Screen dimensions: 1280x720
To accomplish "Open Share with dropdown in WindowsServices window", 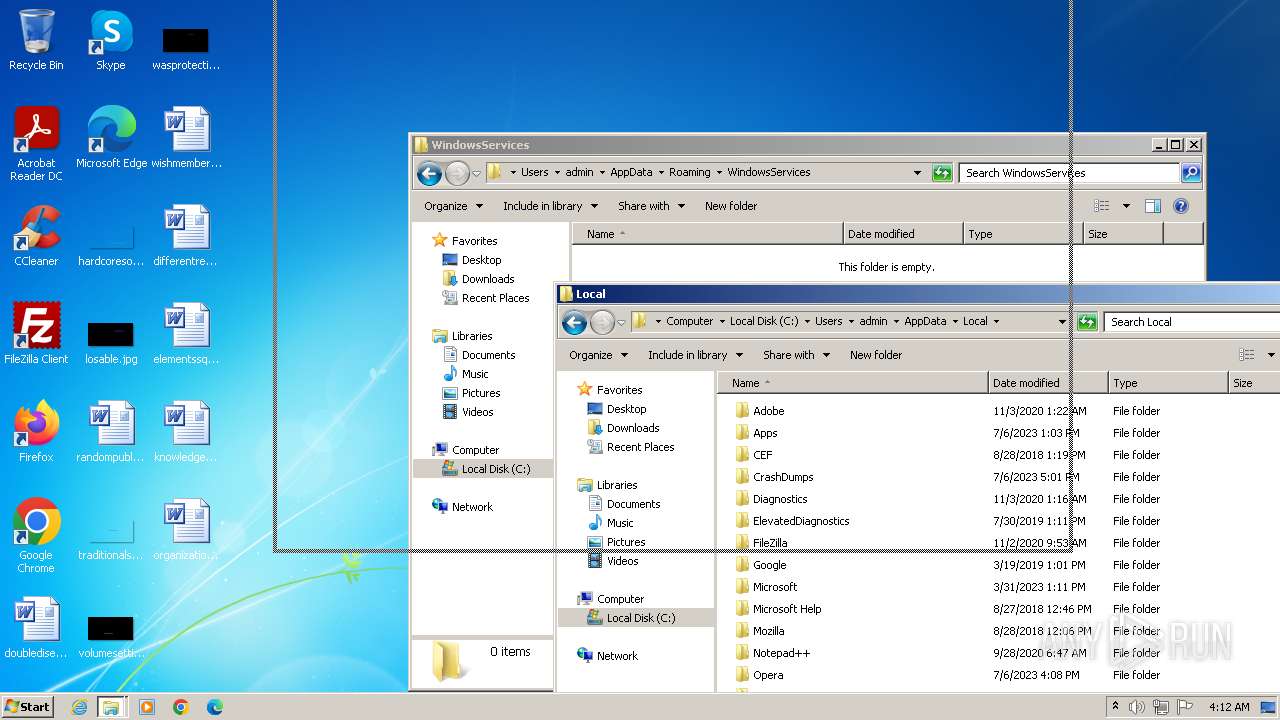I will tap(651, 206).
